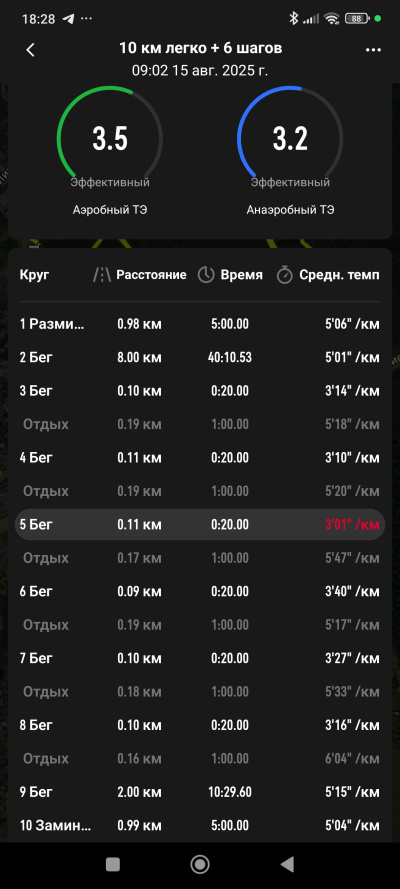Select lap 10 Заминка row
400x889 pixels.
199,826
